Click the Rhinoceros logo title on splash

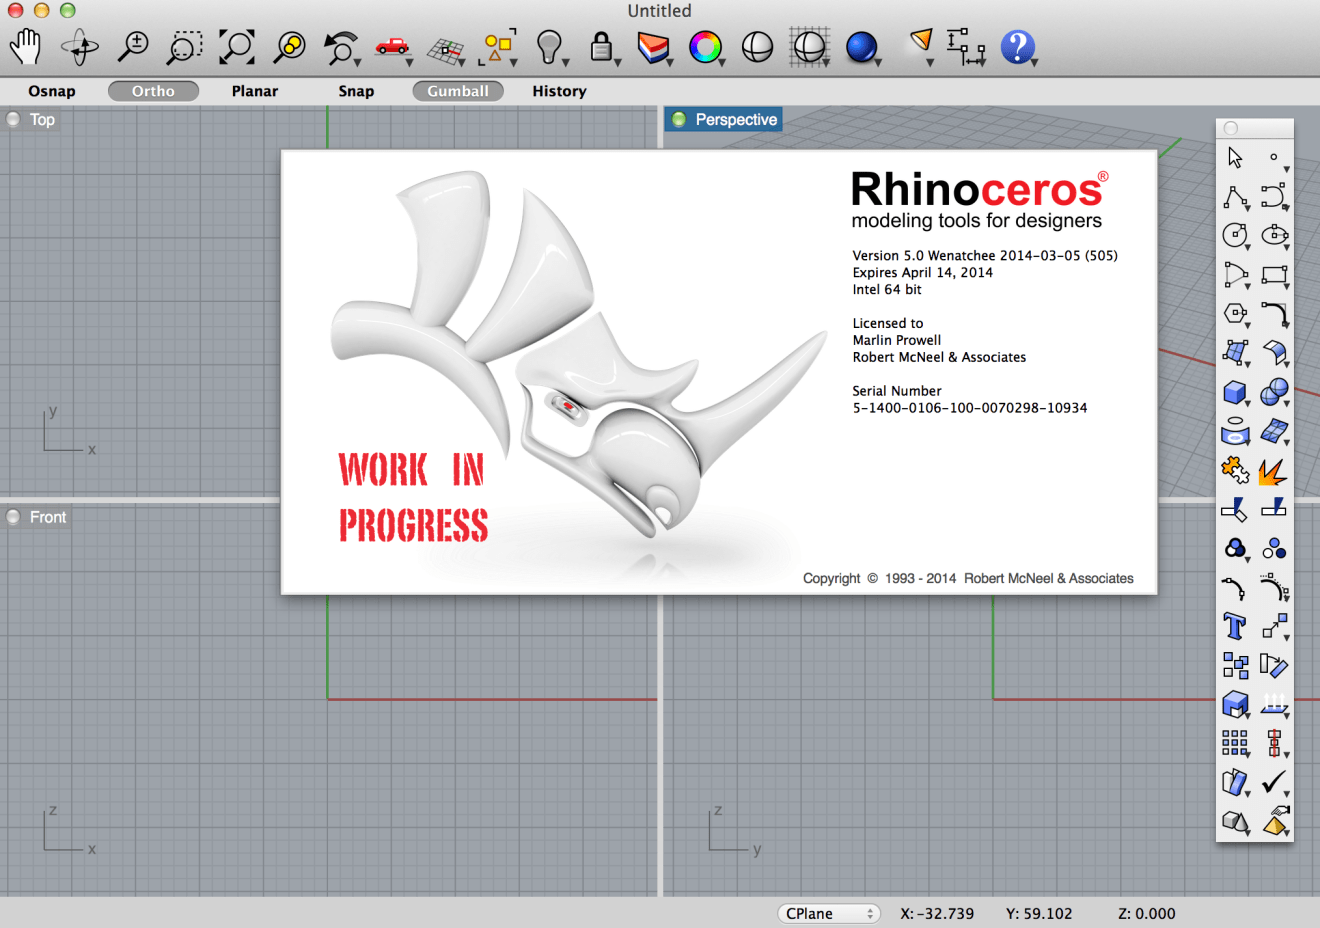coord(979,189)
